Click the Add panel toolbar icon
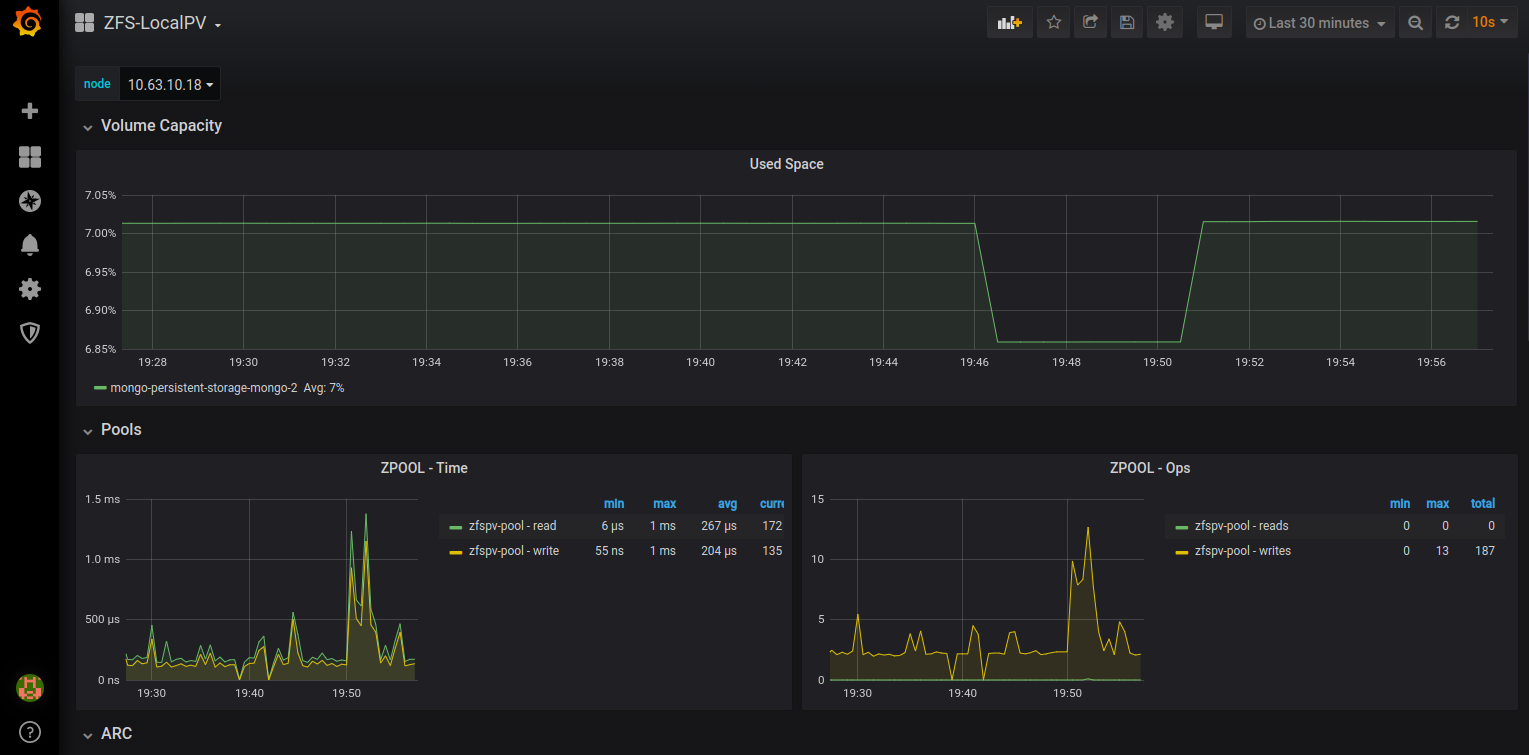The height and width of the screenshot is (755, 1529). click(x=1009, y=23)
